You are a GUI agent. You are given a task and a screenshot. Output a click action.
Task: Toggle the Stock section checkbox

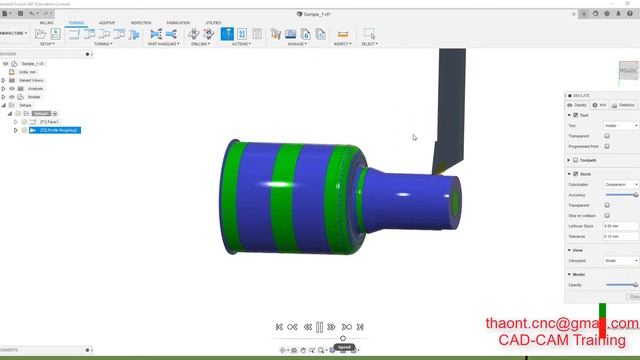point(576,174)
